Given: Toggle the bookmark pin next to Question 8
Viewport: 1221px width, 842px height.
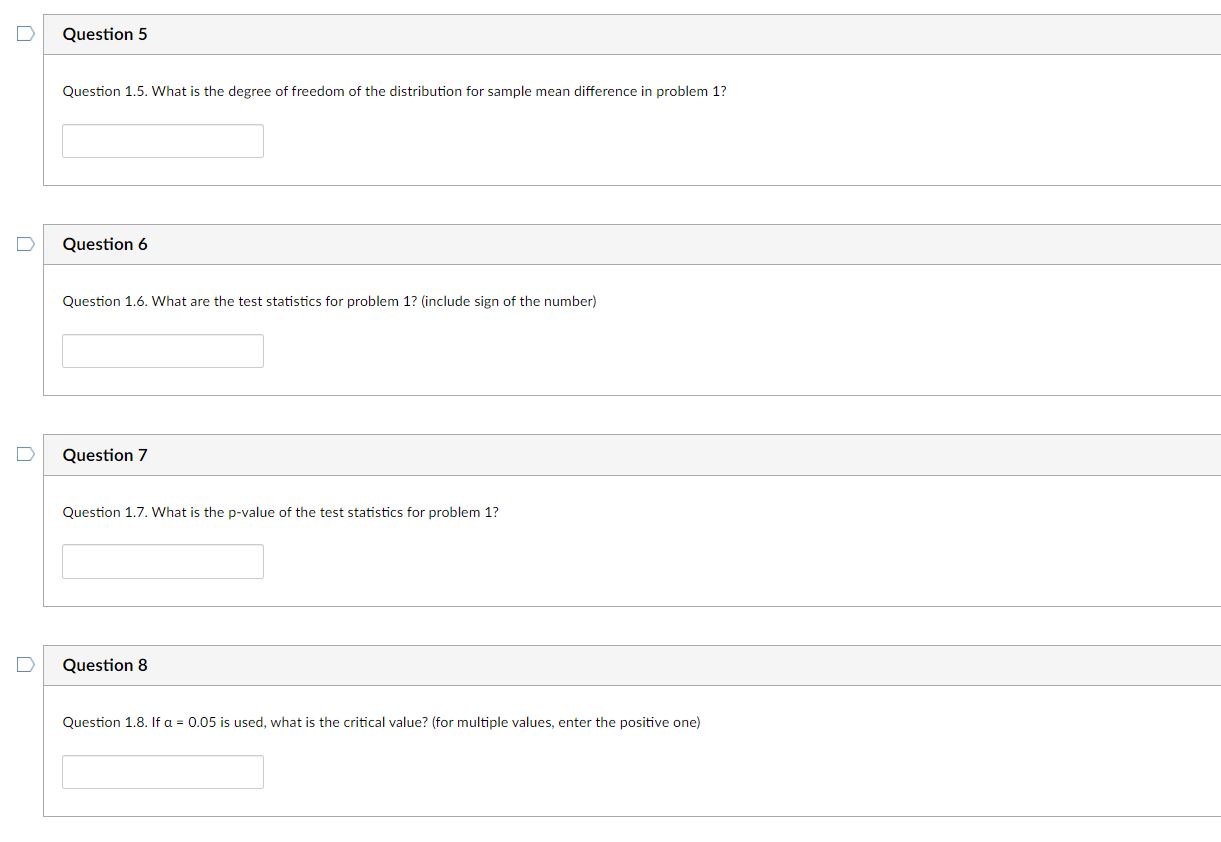Looking at the screenshot, I should (25, 664).
